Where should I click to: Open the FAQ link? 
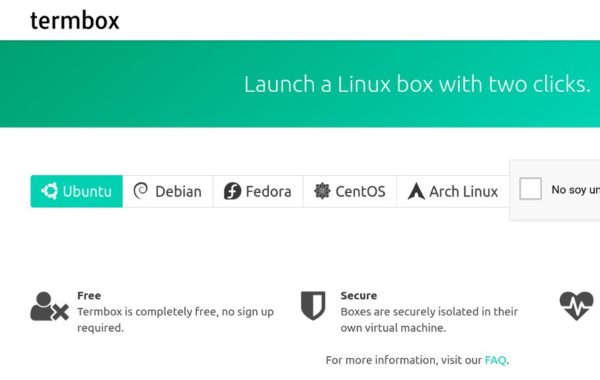click(496, 360)
